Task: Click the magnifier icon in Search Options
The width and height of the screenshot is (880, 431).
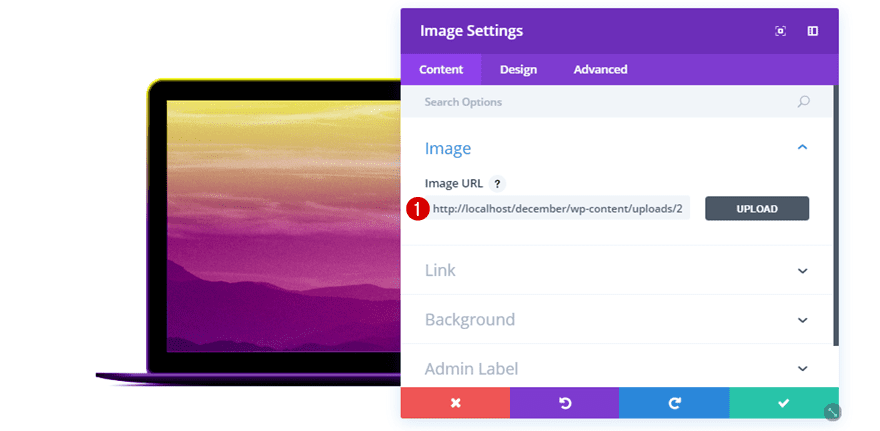Action: 803,101
